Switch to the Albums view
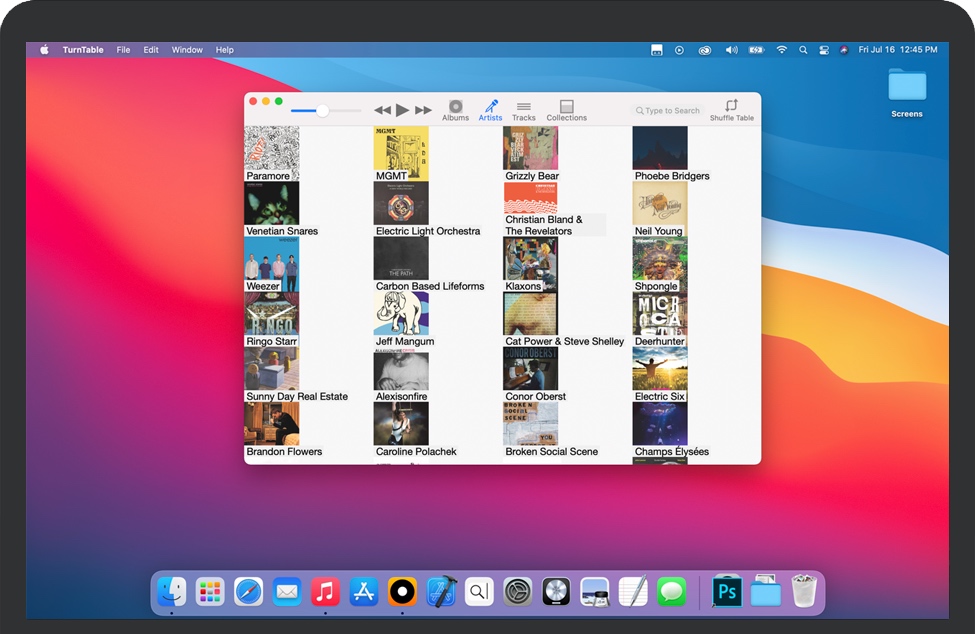Screen dimensions: 975x634 pos(455,110)
